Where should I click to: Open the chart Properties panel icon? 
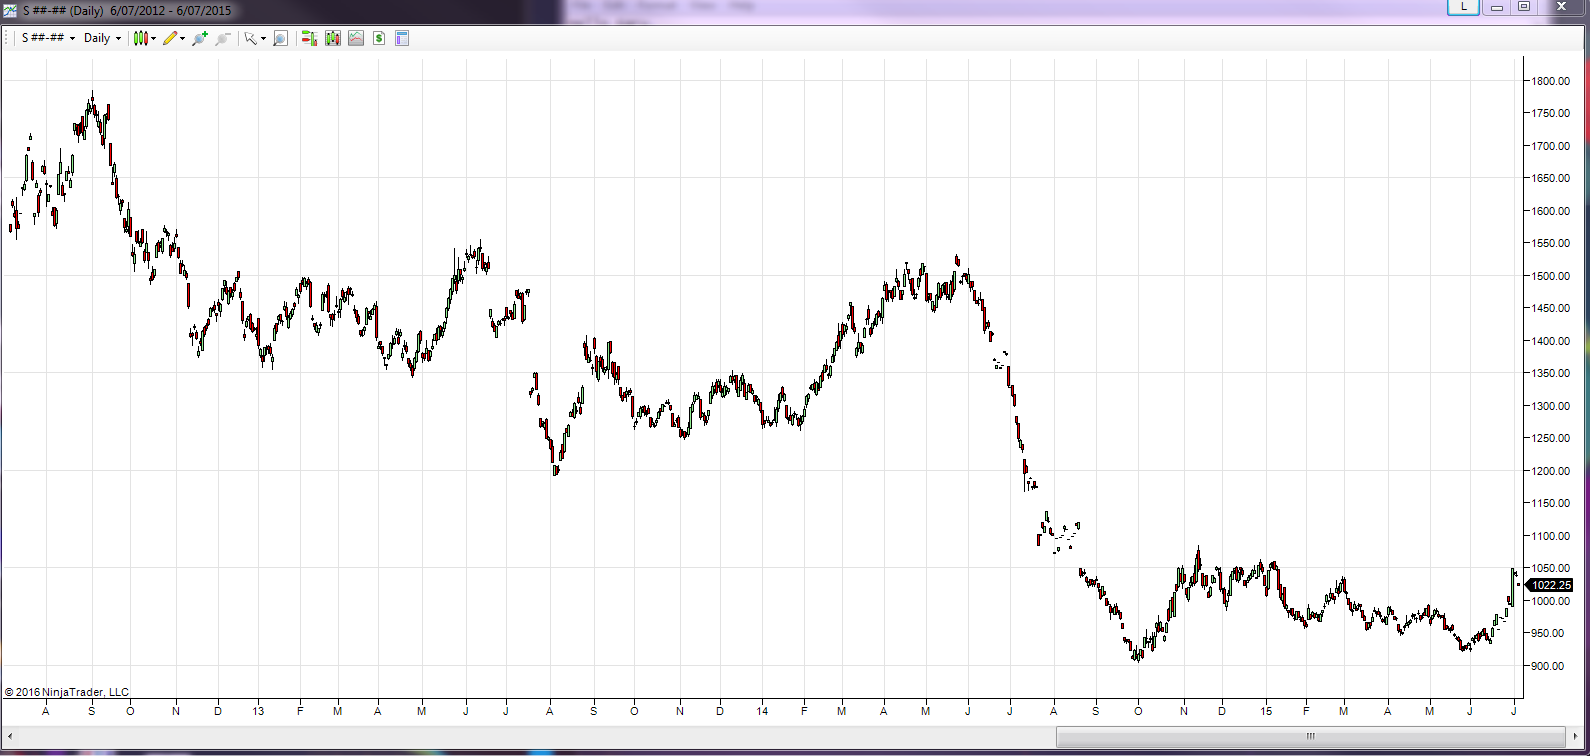tap(402, 38)
